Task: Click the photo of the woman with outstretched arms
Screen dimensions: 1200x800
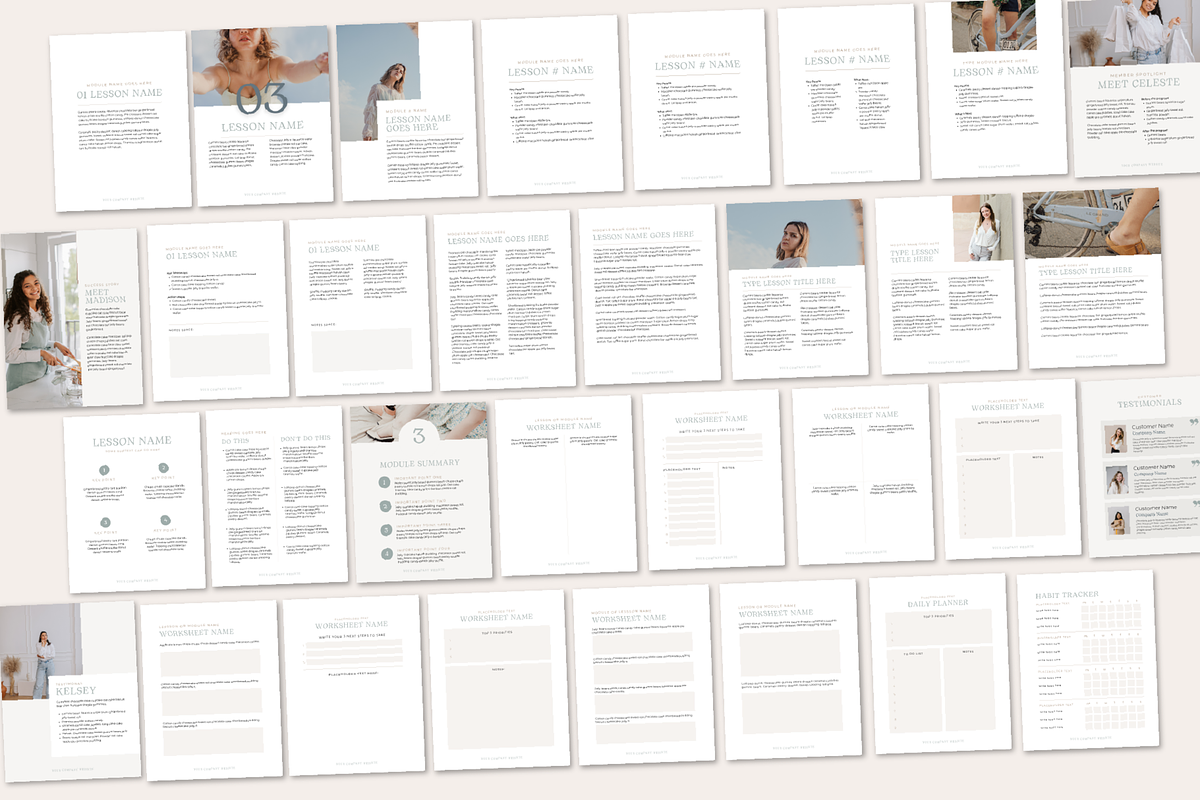Action: click(x=260, y=66)
